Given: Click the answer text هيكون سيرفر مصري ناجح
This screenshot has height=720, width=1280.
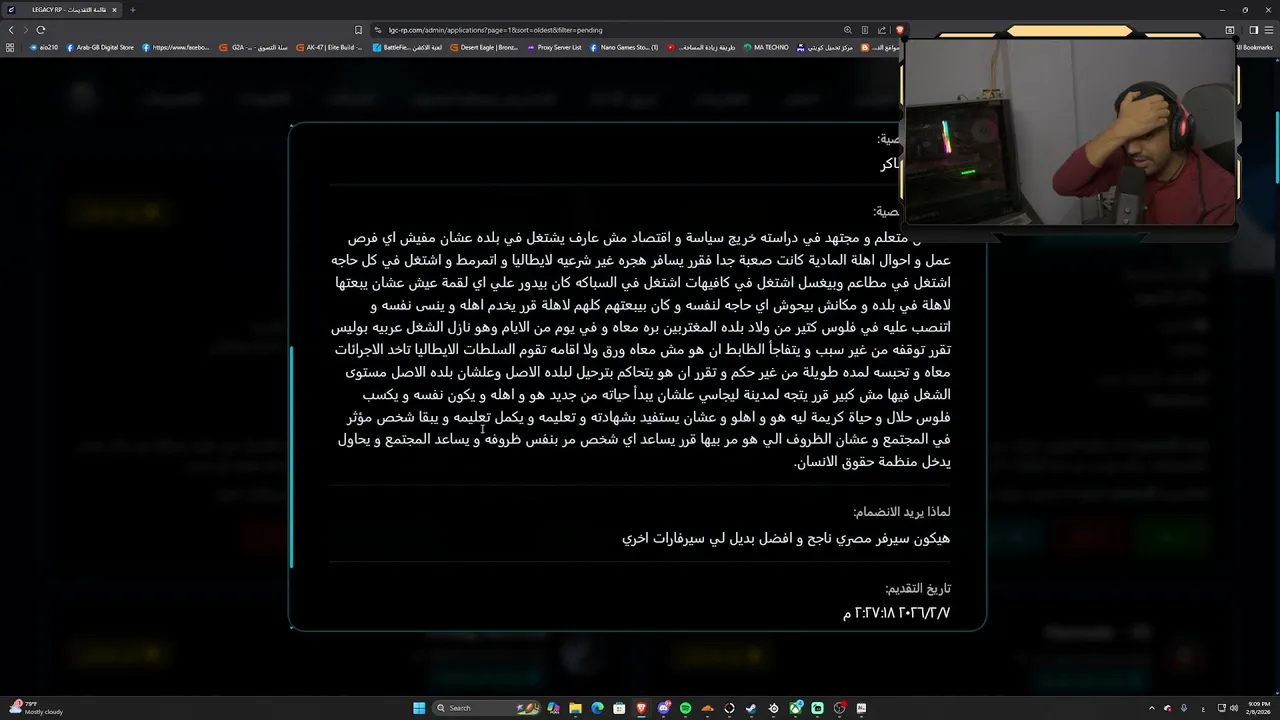Looking at the screenshot, I should 786,538.
